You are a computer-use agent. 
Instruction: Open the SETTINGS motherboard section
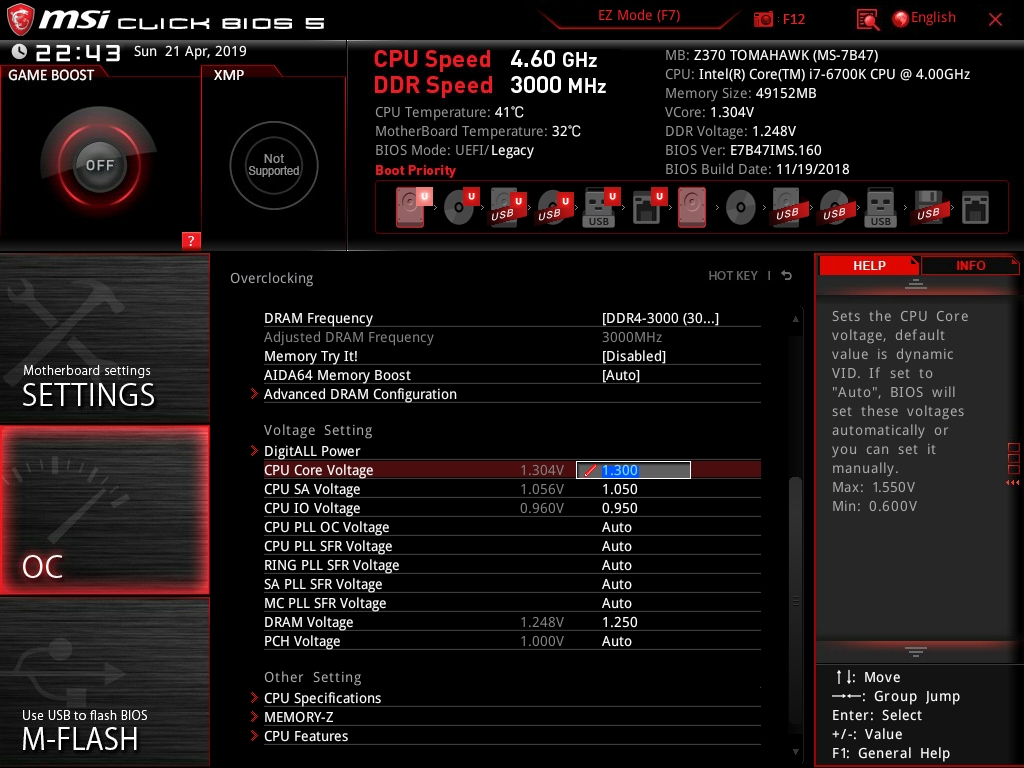click(x=104, y=338)
